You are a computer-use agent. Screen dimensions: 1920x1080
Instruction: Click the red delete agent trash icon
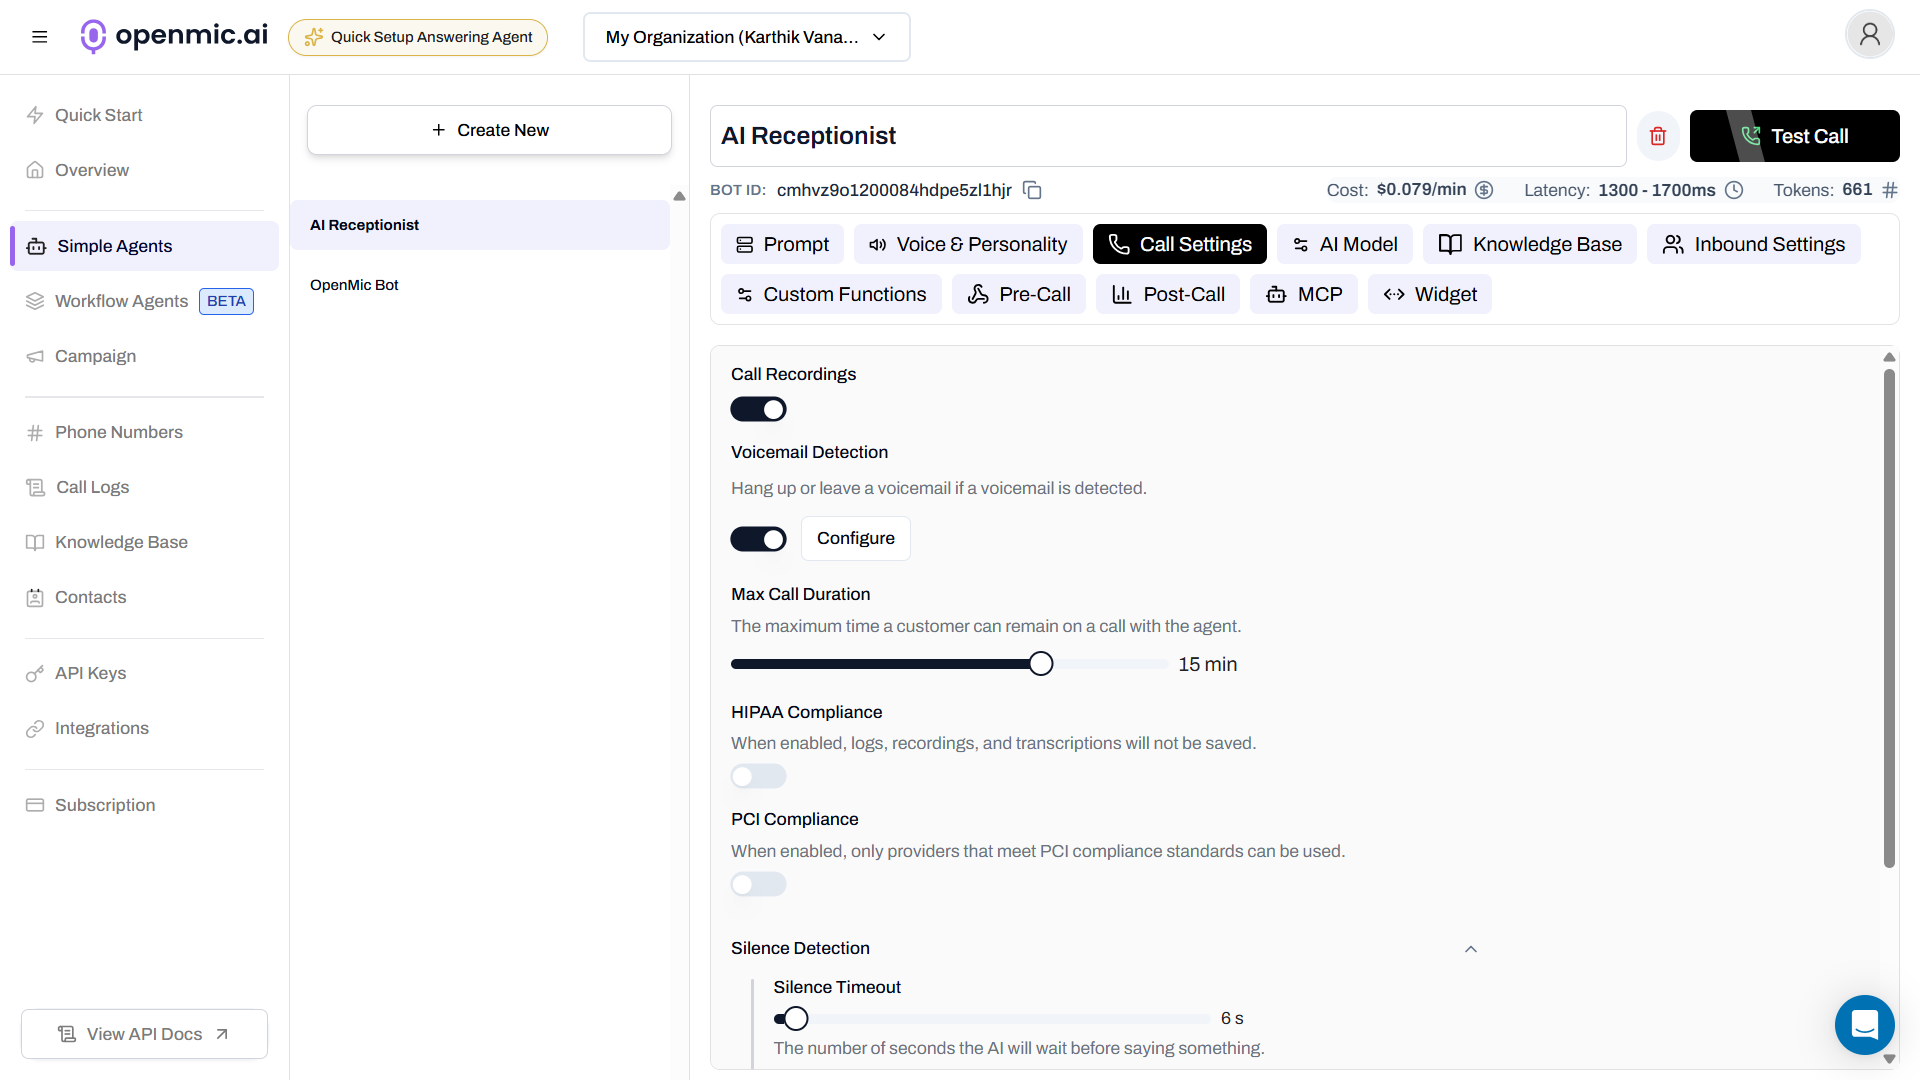pyautogui.click(x=1658, y=136)
